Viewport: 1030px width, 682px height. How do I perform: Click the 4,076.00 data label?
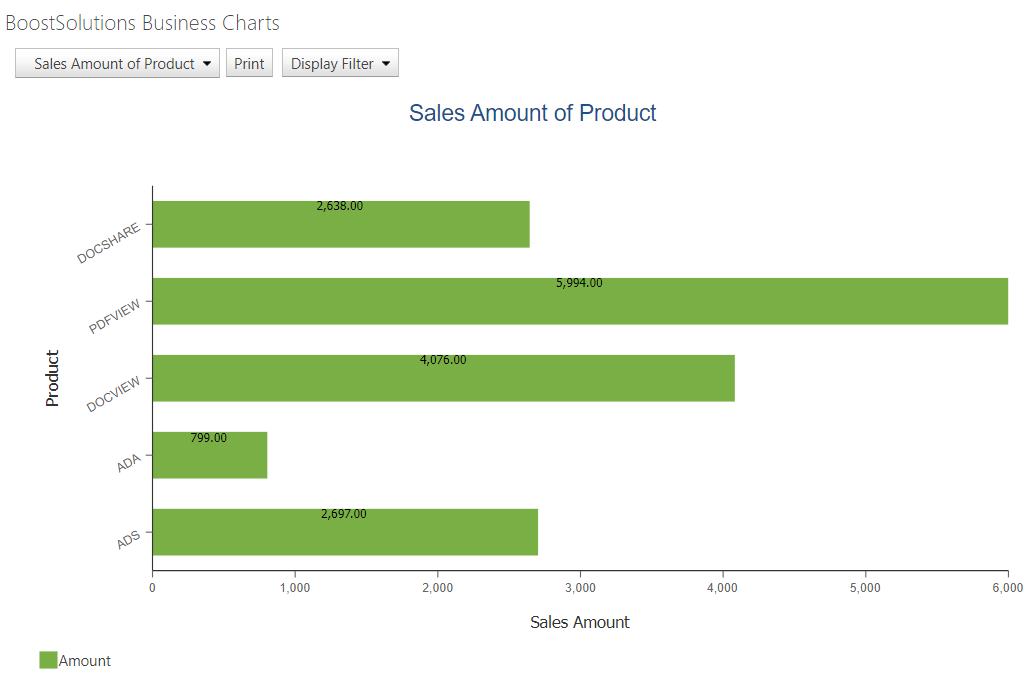(x=443, y=360)
